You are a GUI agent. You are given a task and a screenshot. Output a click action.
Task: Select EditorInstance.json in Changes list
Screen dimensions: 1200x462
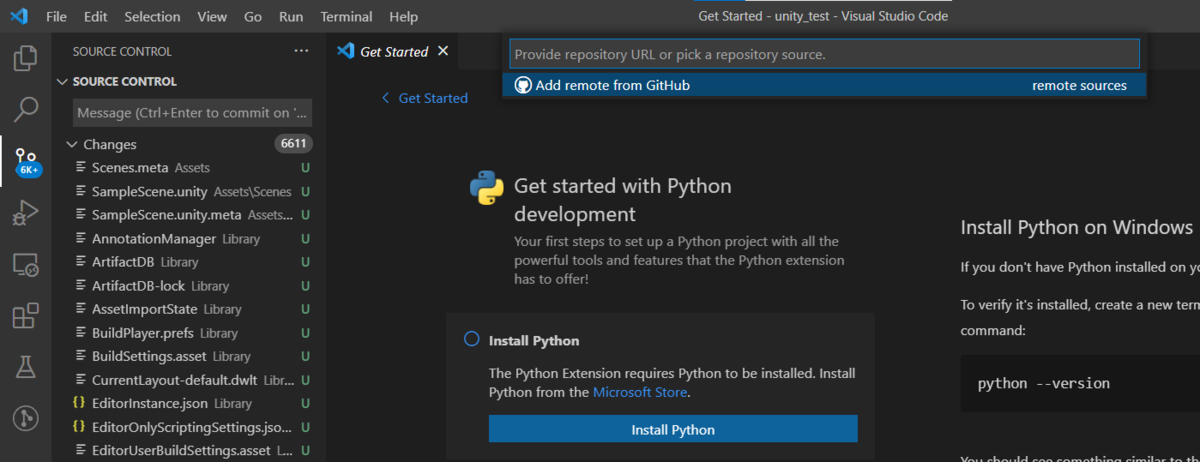pos(190,403)
